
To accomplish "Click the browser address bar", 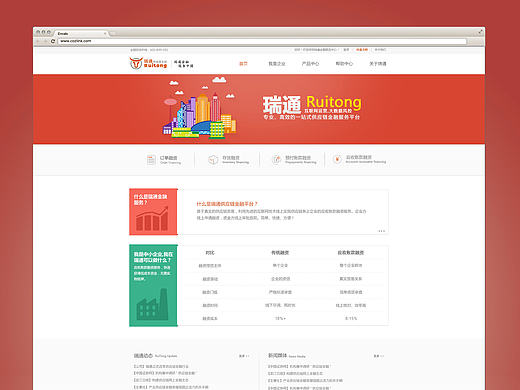I will coord(262,41).
